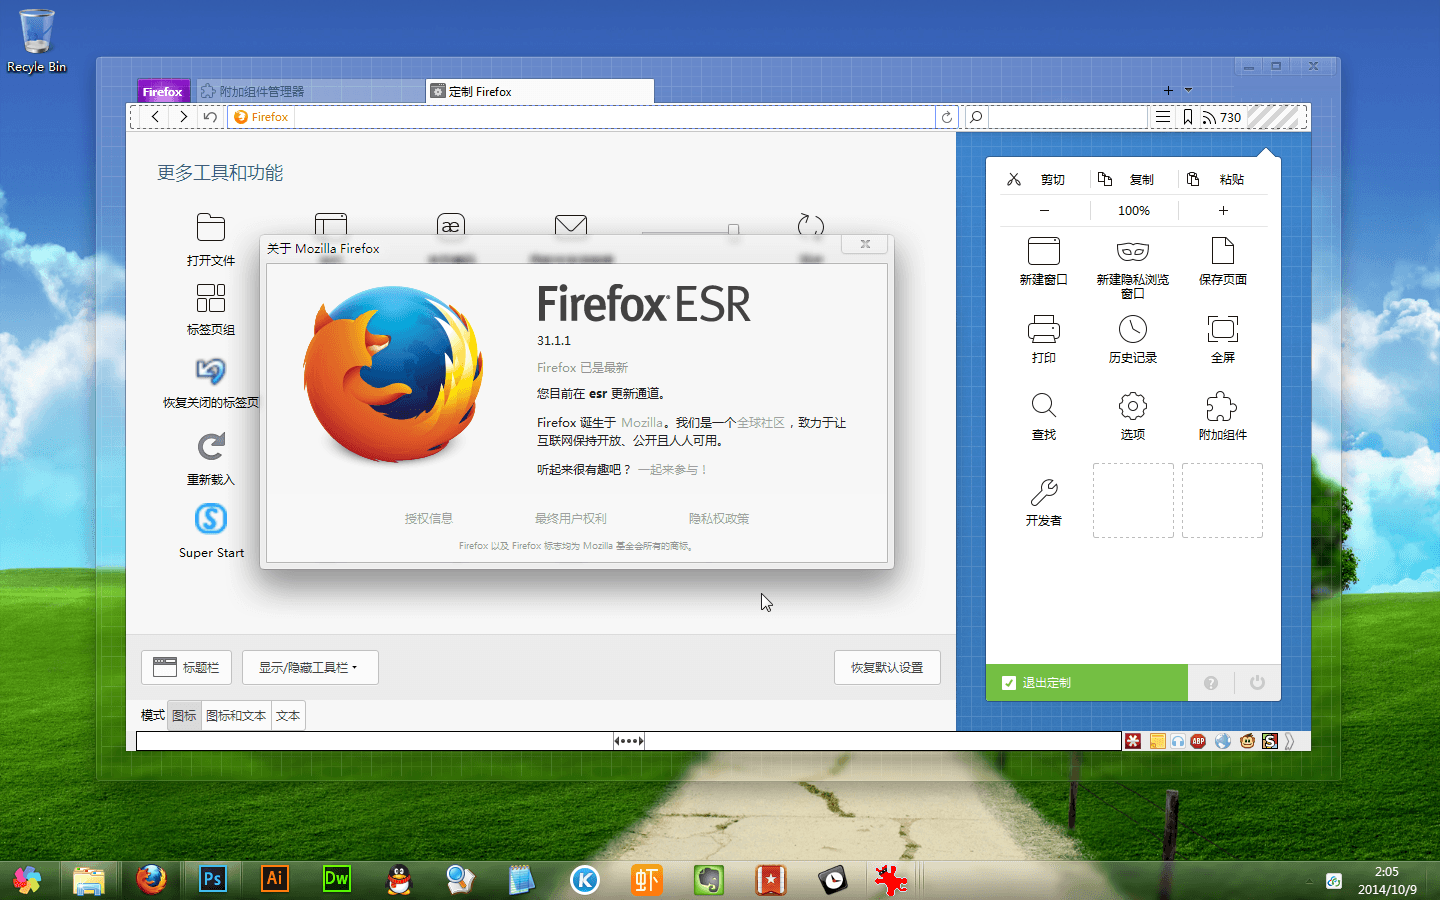Click the 新建窗口 new window icon
Image resolution: width=1440 pixels, height=900 pixels.
click(1044, 250)
